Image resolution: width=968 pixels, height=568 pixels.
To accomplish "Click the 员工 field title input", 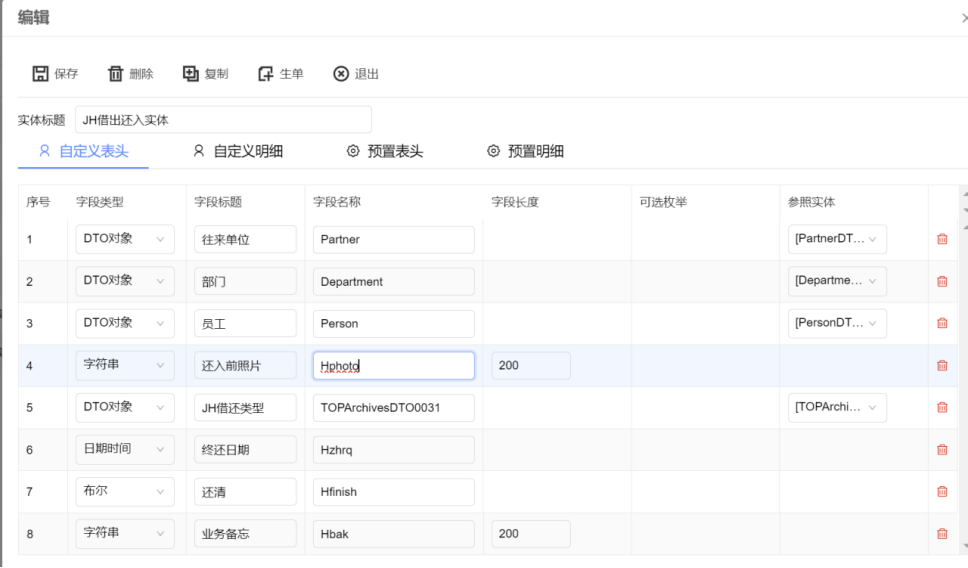I will point(245,324).
